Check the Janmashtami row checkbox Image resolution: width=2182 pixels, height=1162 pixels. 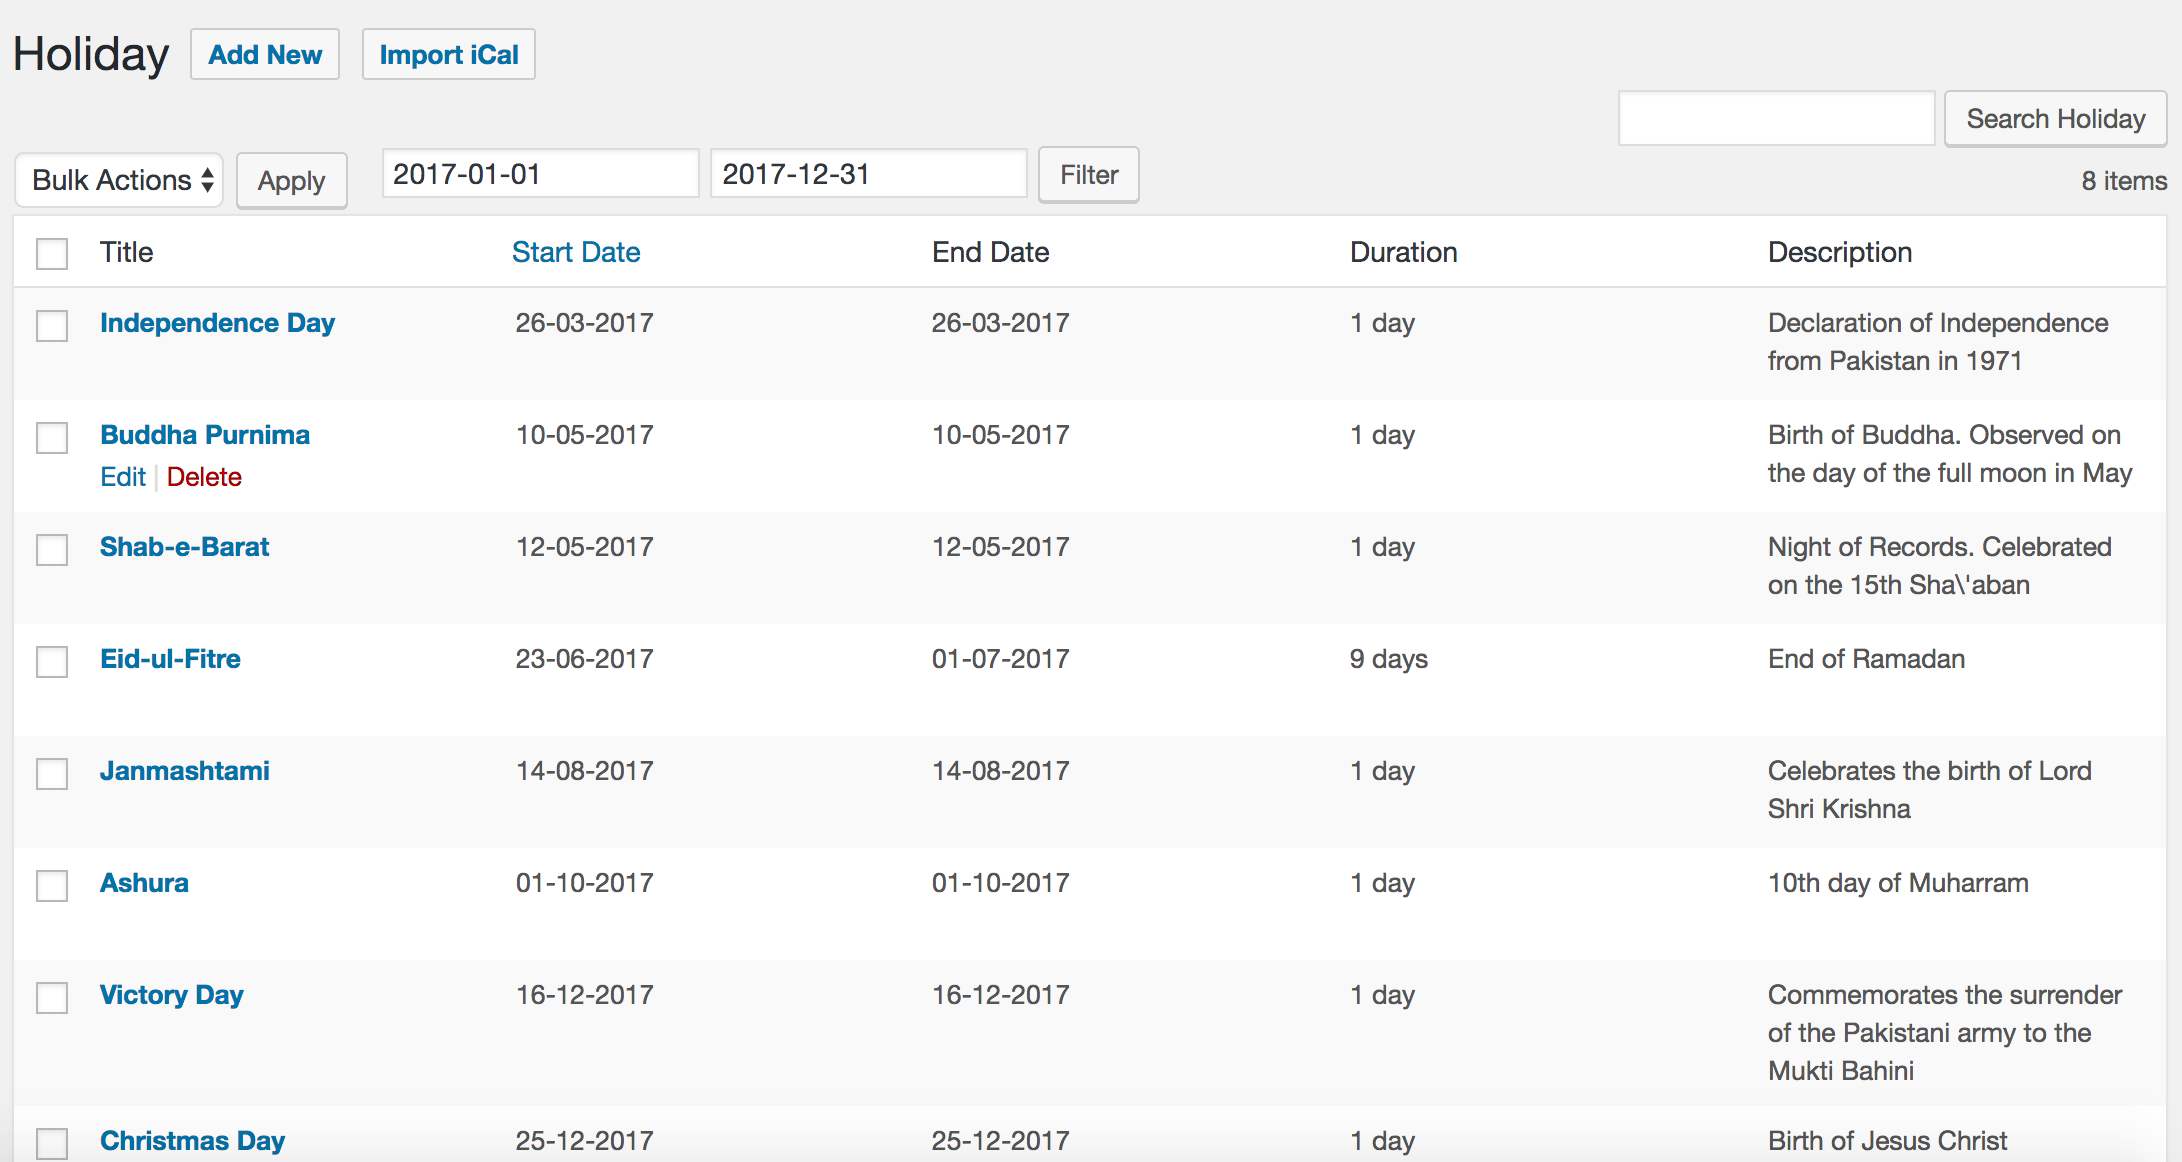(x=52, y=773)
